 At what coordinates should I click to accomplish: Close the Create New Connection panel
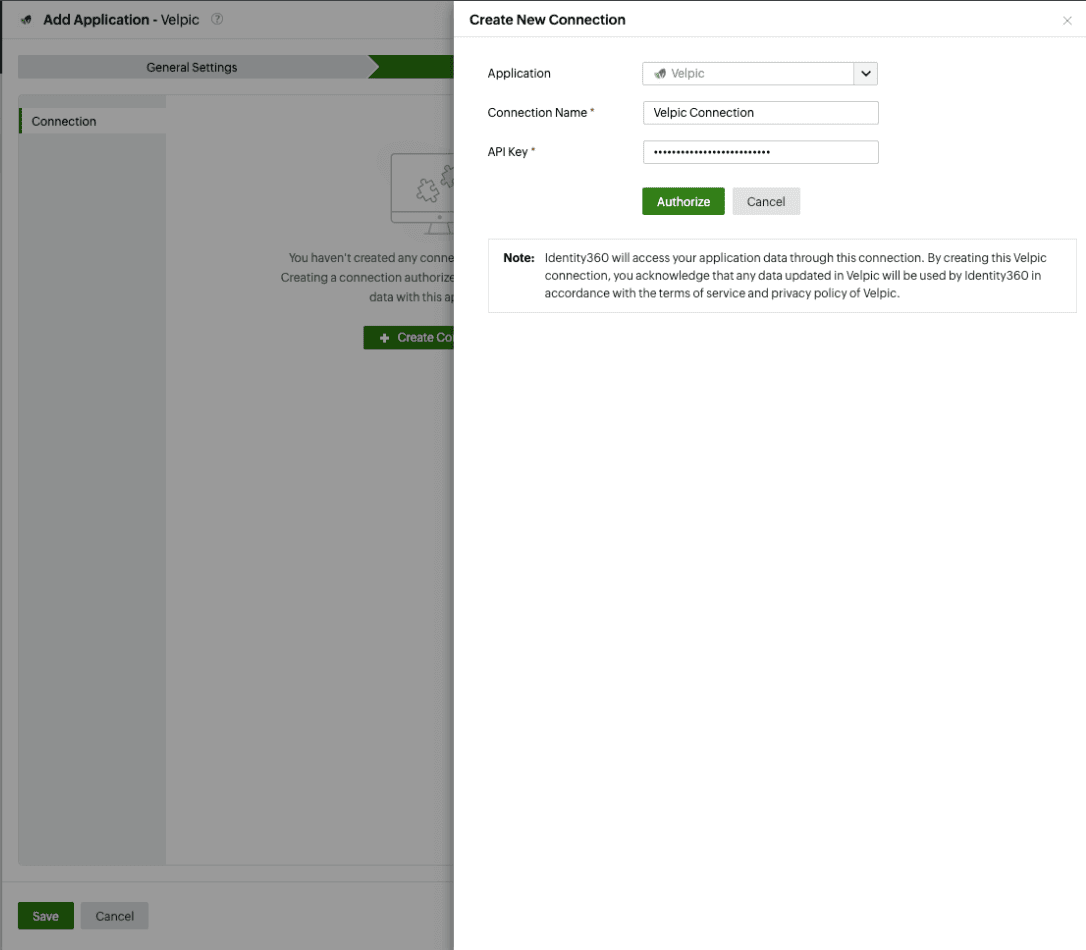coord(1067,21)
